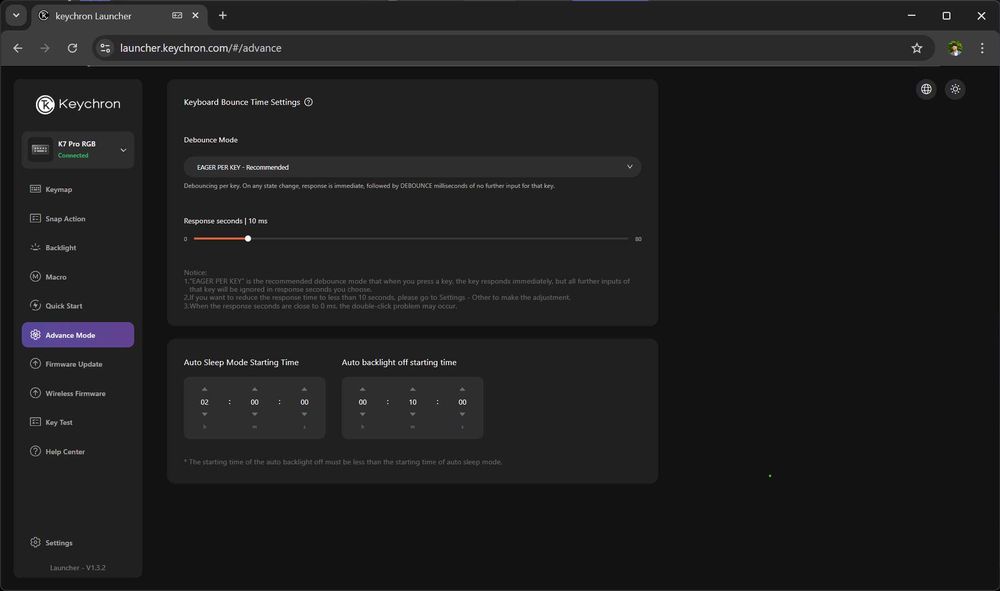Viewport: 1000px width, 591px height.
Task: Click the help icon beside Bounce Time Settings
Action: pyautogui.click(x=309, y=102)
